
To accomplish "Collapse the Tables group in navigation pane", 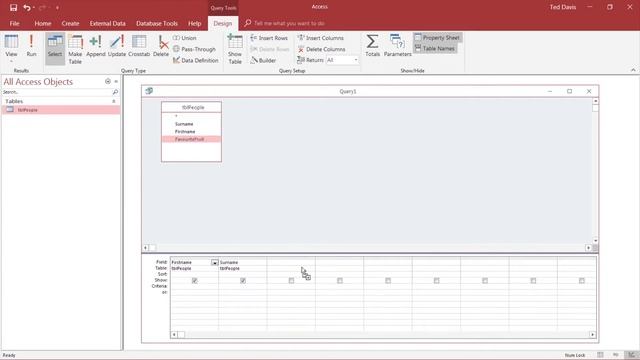I will 114,101.
